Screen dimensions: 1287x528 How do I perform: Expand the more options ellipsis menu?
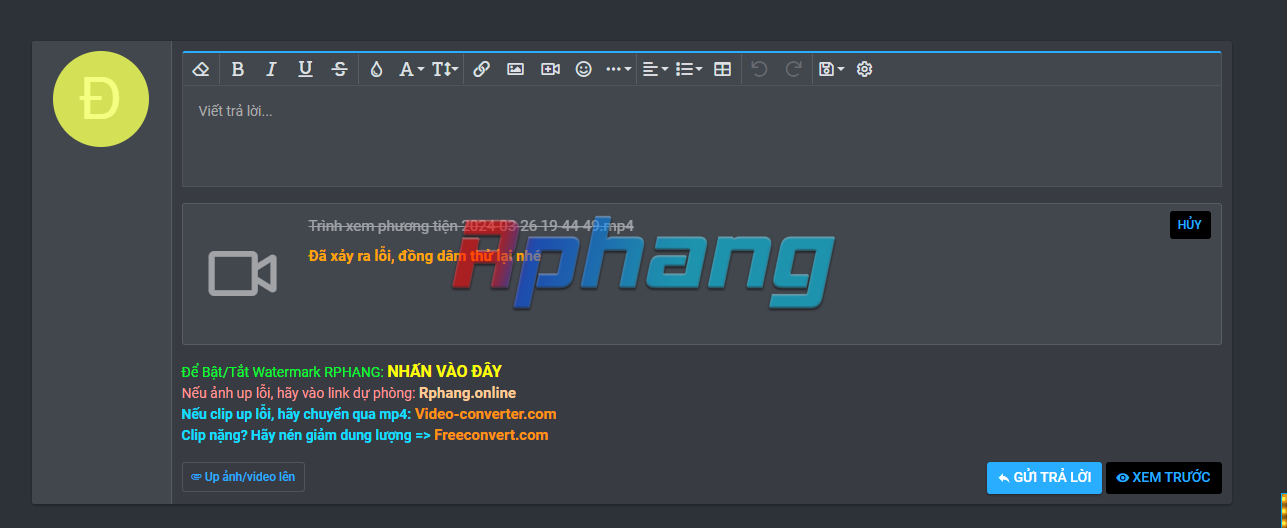(x=619, y=69)
